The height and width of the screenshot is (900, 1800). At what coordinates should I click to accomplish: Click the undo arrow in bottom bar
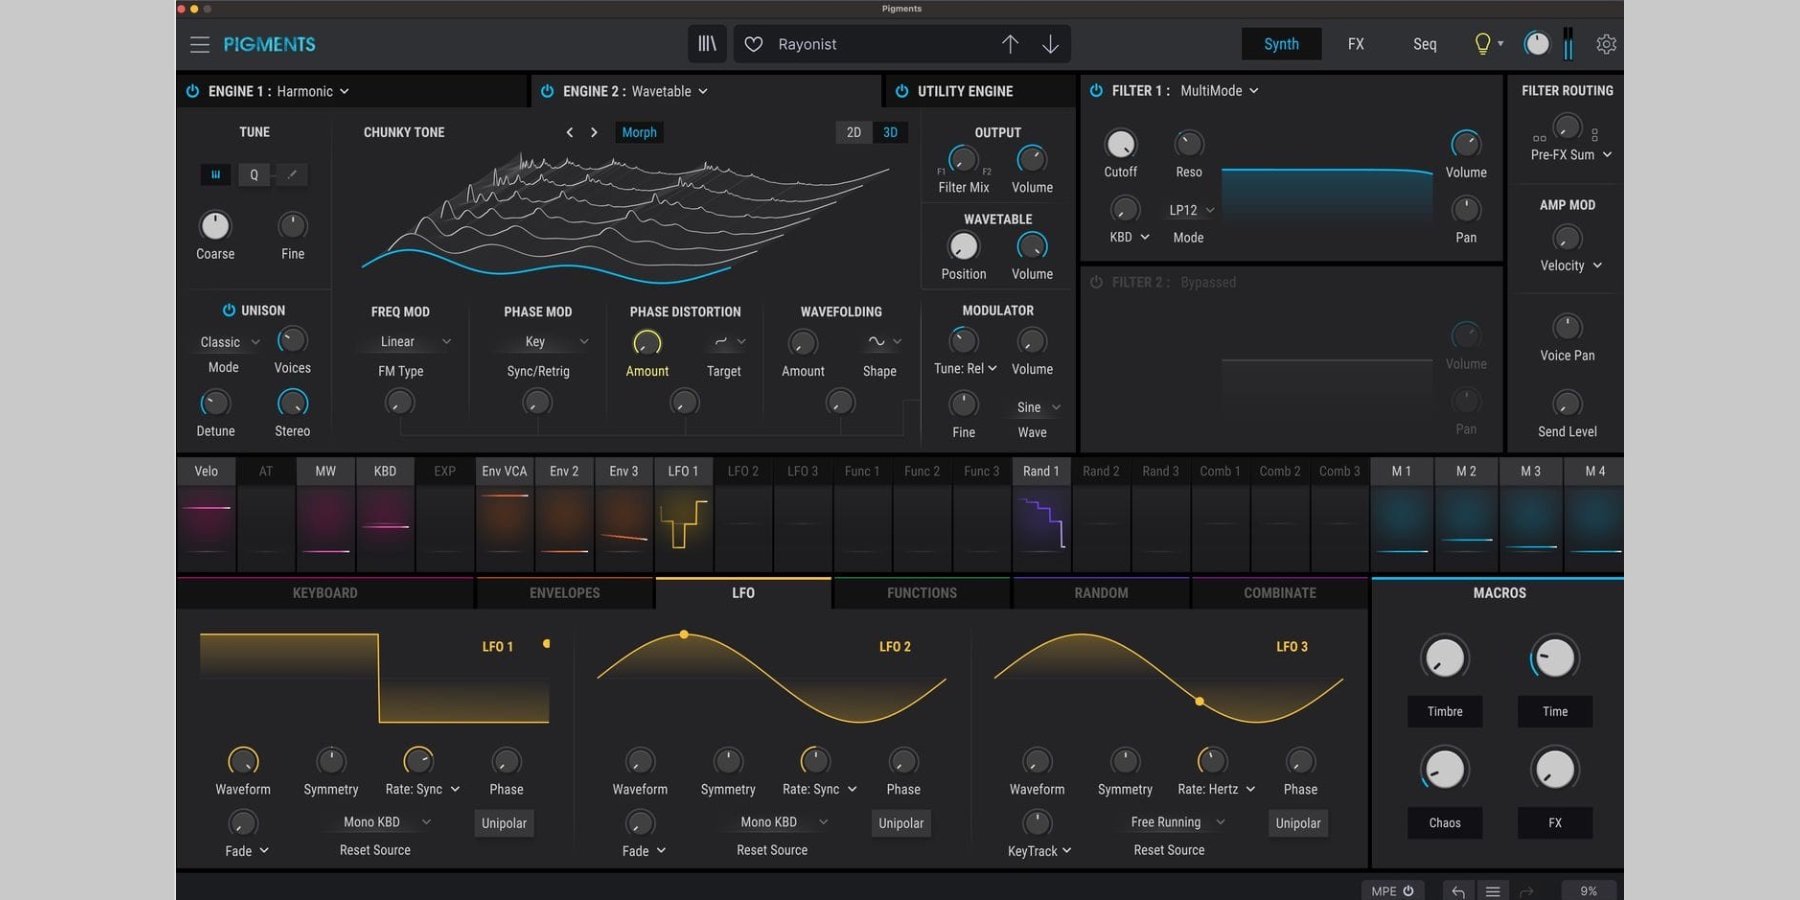(1458, 891)
